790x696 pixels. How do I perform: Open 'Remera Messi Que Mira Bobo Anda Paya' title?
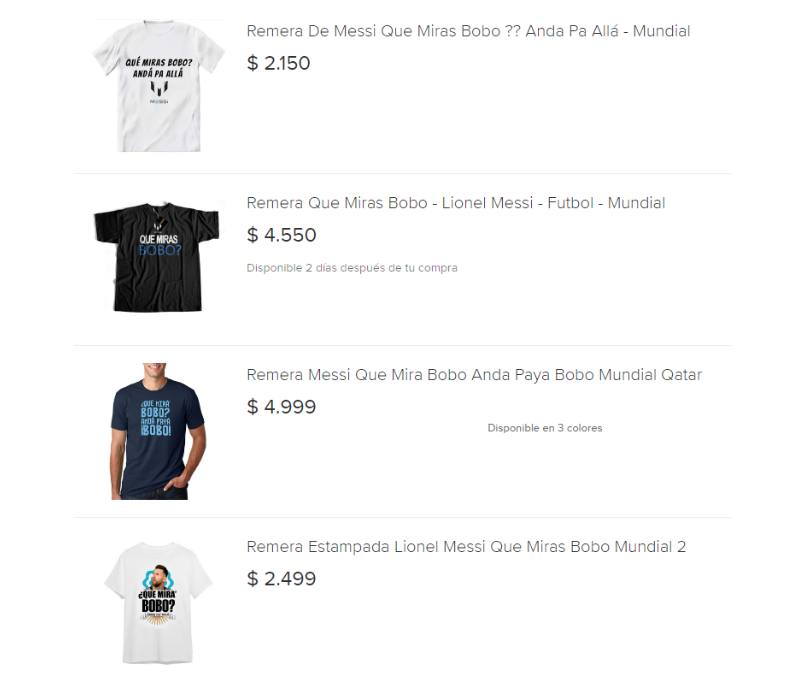click(x=474, y=375)
